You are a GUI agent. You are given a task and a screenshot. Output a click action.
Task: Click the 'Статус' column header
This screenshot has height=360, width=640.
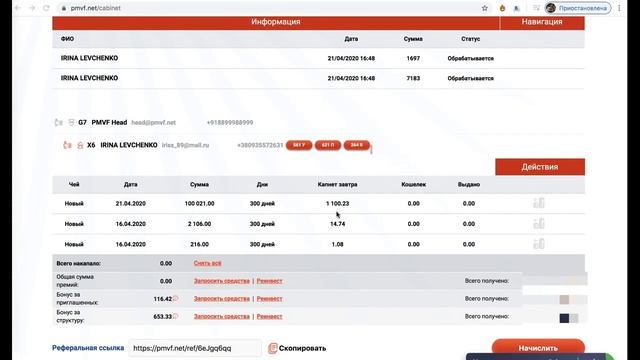click(x=470, y=39)
